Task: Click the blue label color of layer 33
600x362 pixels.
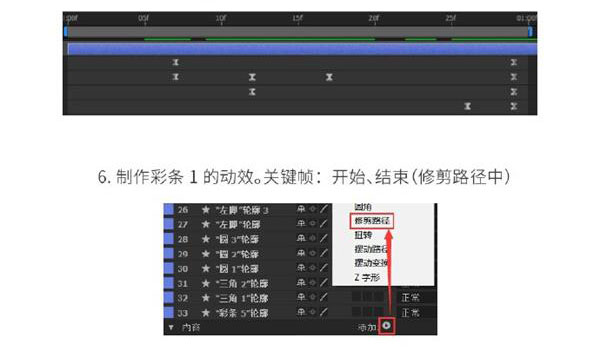Action: pos(169,312)
